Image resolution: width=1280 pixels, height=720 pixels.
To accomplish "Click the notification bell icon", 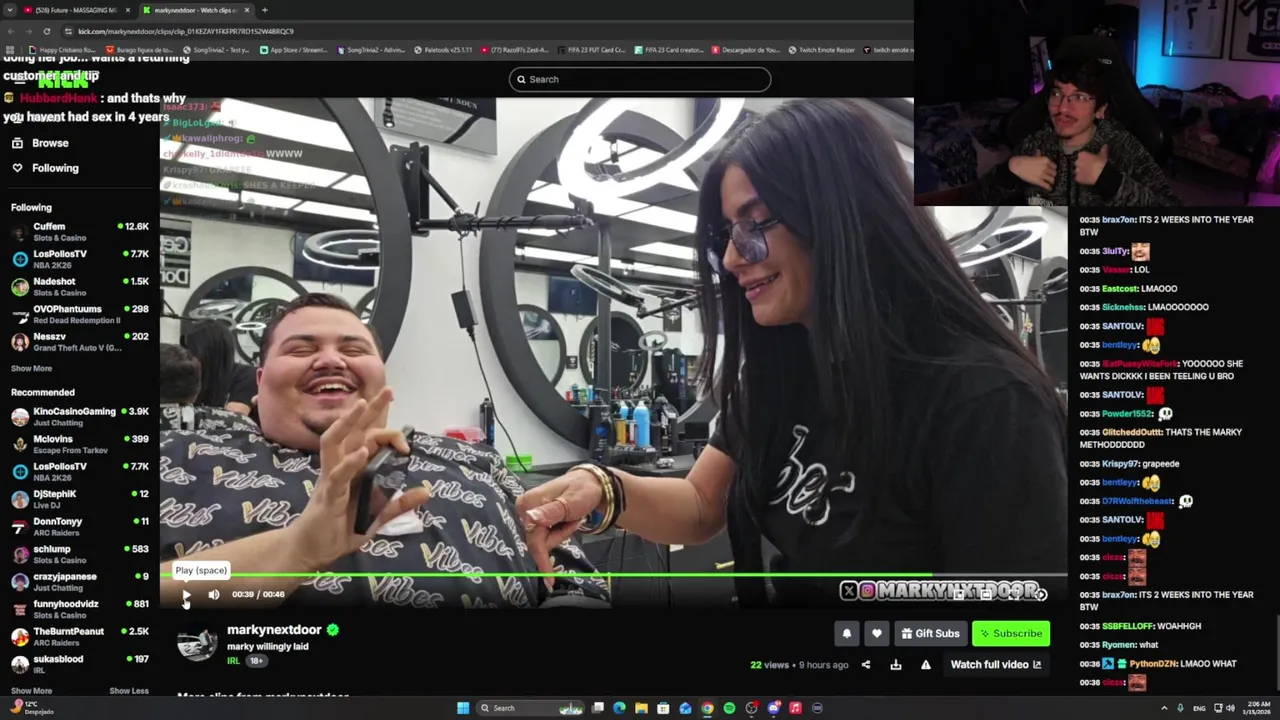I will click(x=847, y=633).
